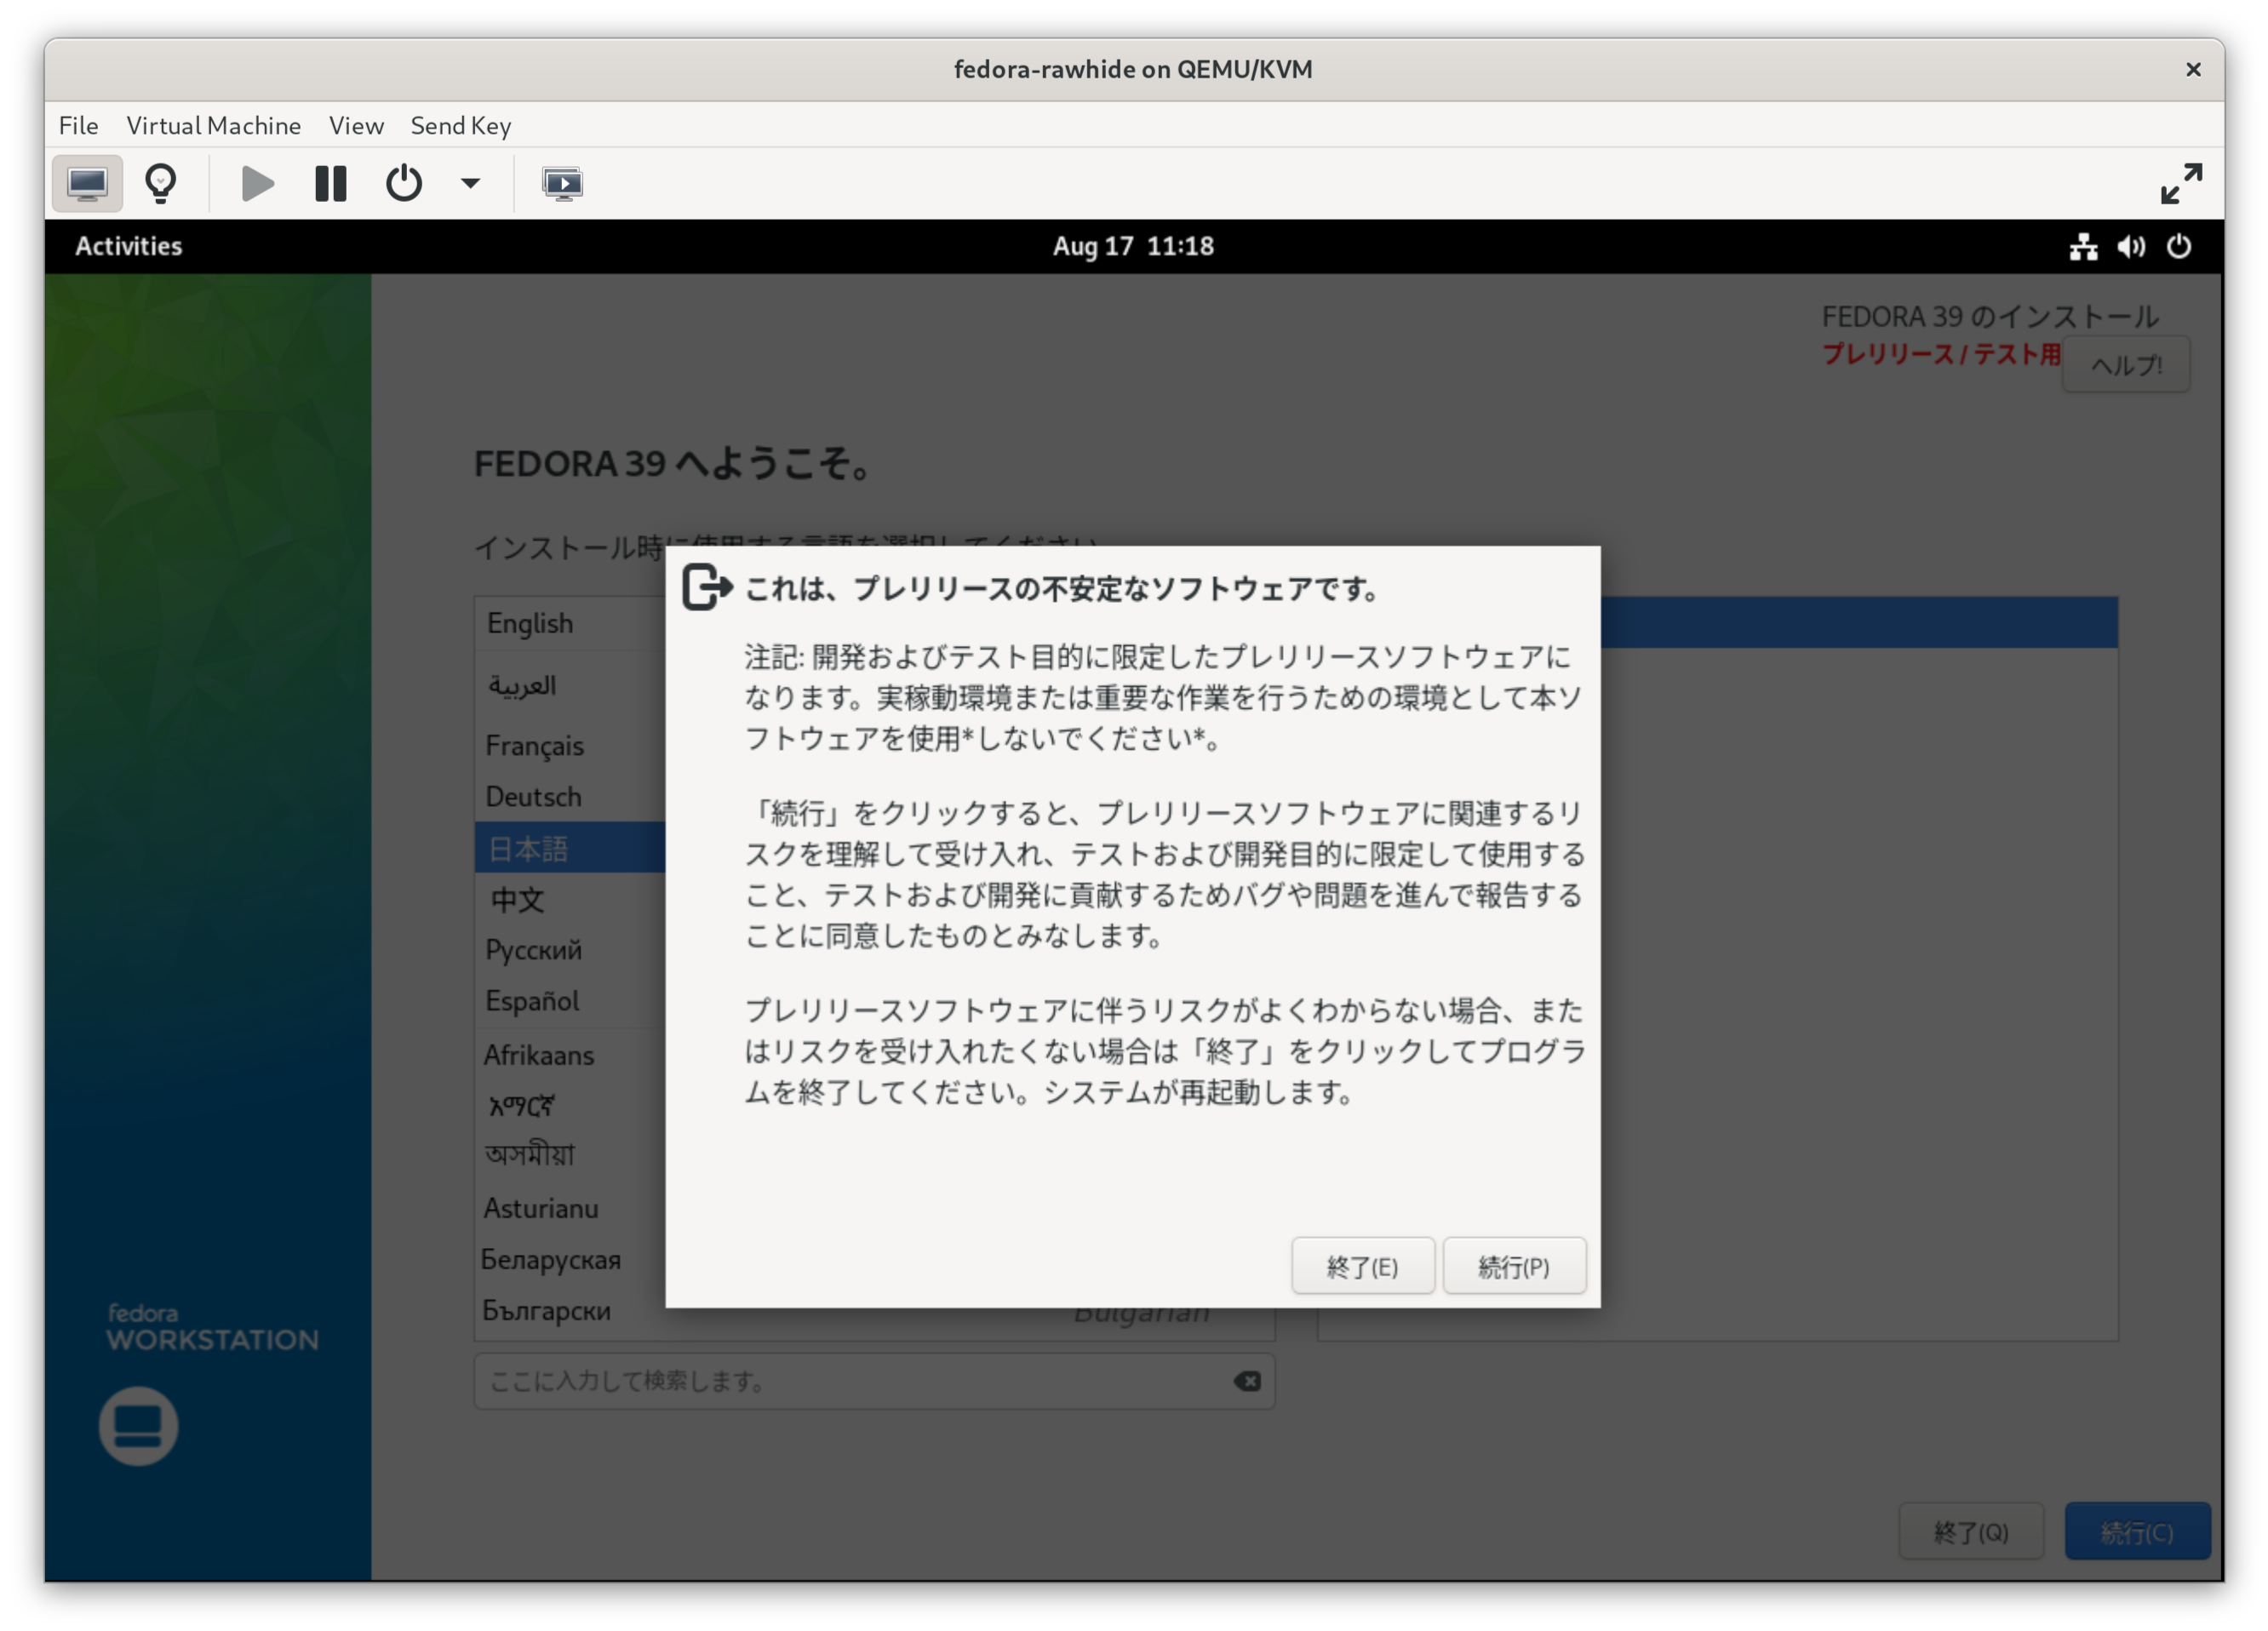Click the highlighted blue locale row
Image resolution: width=2268 pixels, height=1631 pixels.
1859,623
